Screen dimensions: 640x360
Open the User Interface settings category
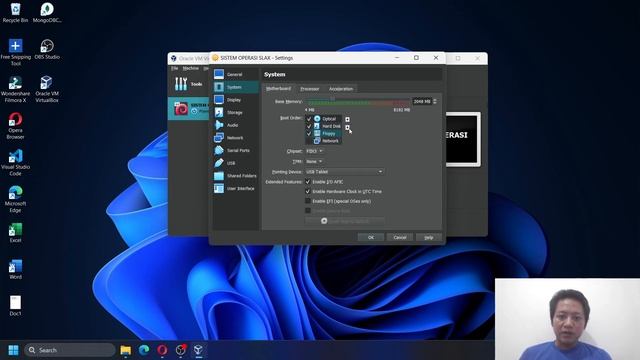tap(235, 188)
